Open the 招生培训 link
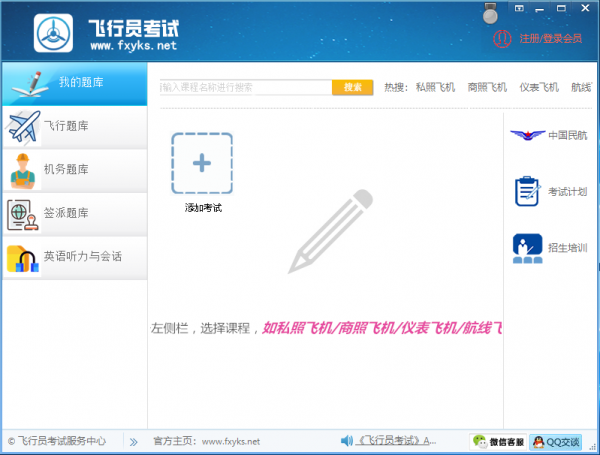 (x=567, y=248)
